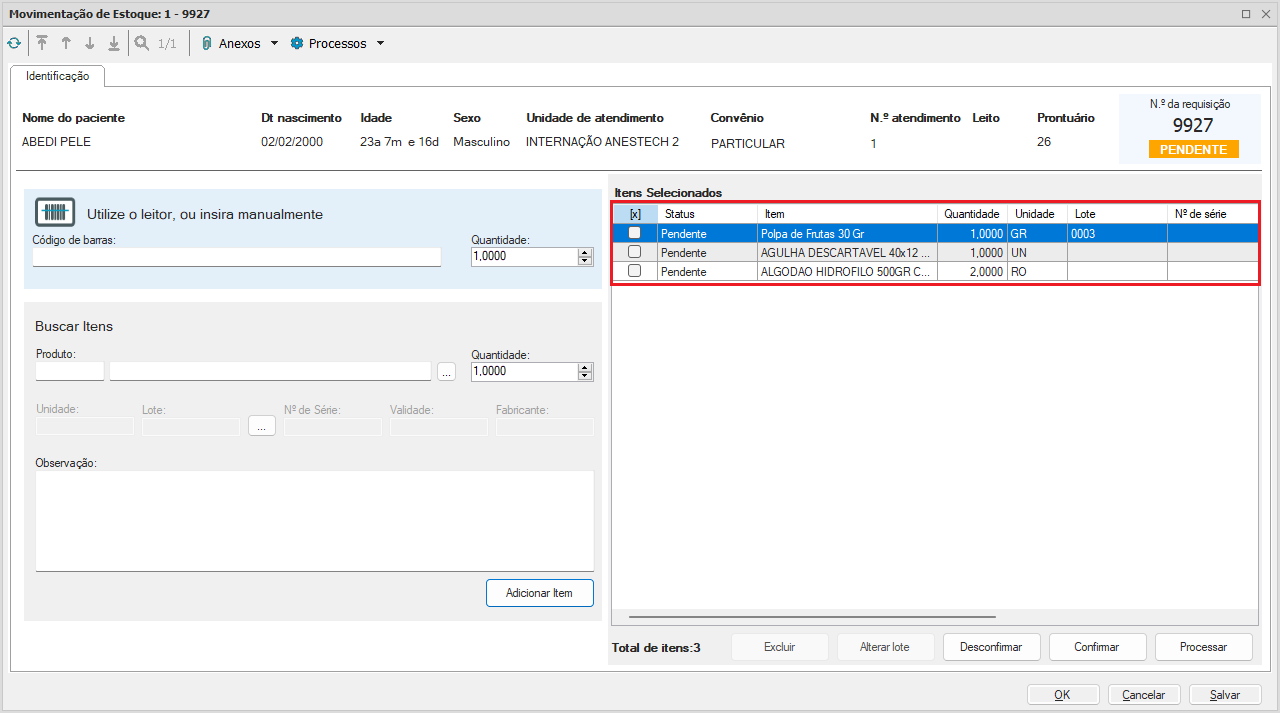Go to first record arrow icon
Image resolution: width=1280 pixels, height=713 pixels.
[x=42, y=44]
